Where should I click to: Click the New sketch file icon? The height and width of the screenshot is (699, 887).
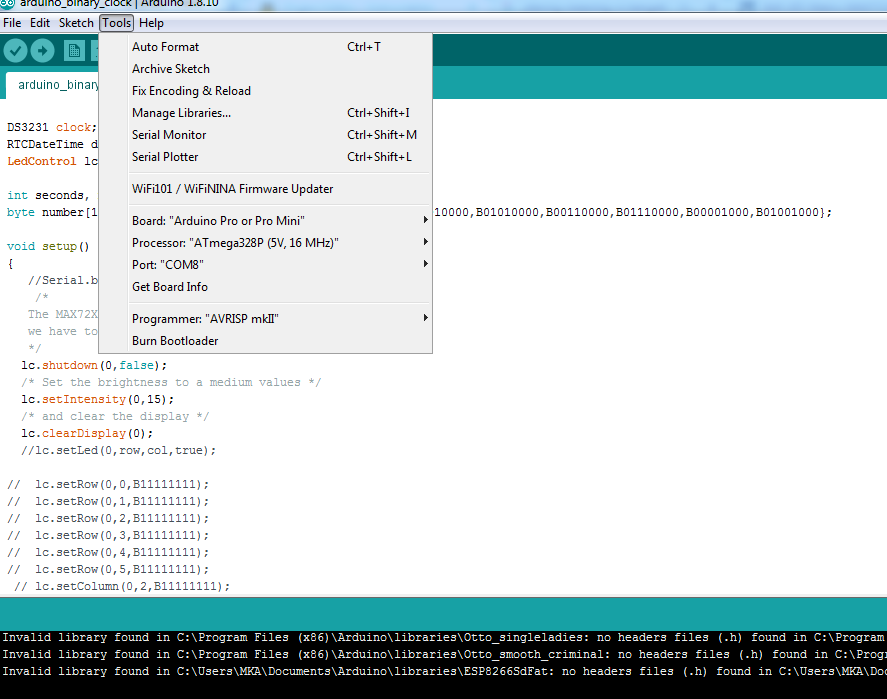(x=74, y=51)
